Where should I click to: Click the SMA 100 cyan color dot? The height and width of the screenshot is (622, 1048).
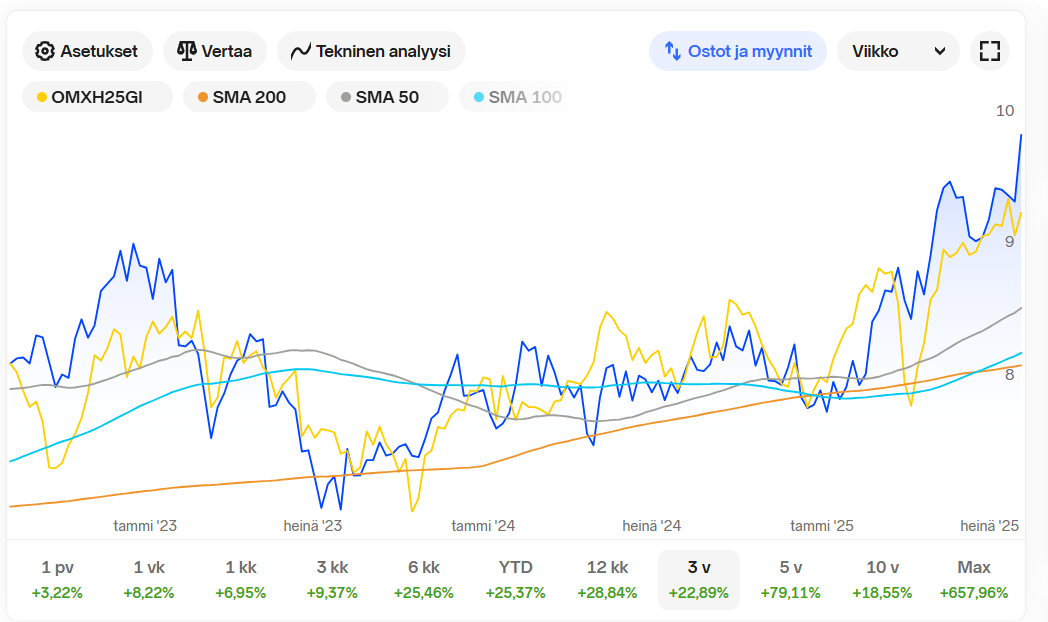click(478, 97)
